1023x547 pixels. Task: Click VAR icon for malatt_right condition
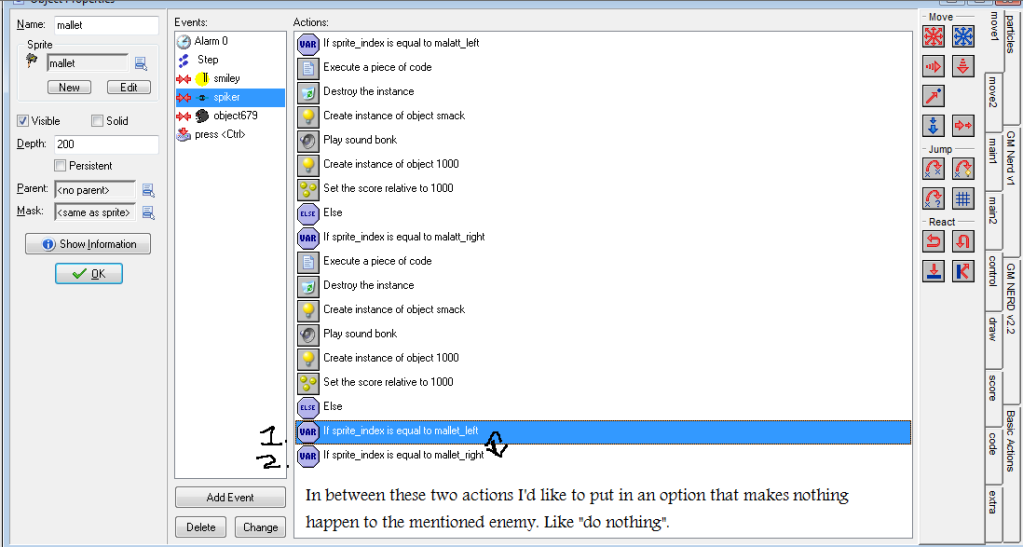click(308, 238)
